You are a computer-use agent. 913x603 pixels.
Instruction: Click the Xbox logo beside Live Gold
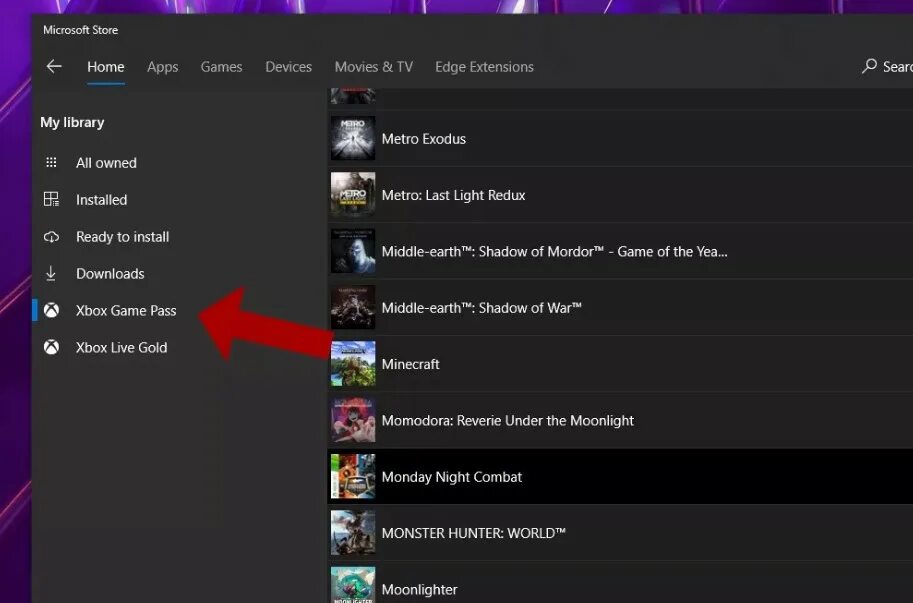(x=51, y=347)
